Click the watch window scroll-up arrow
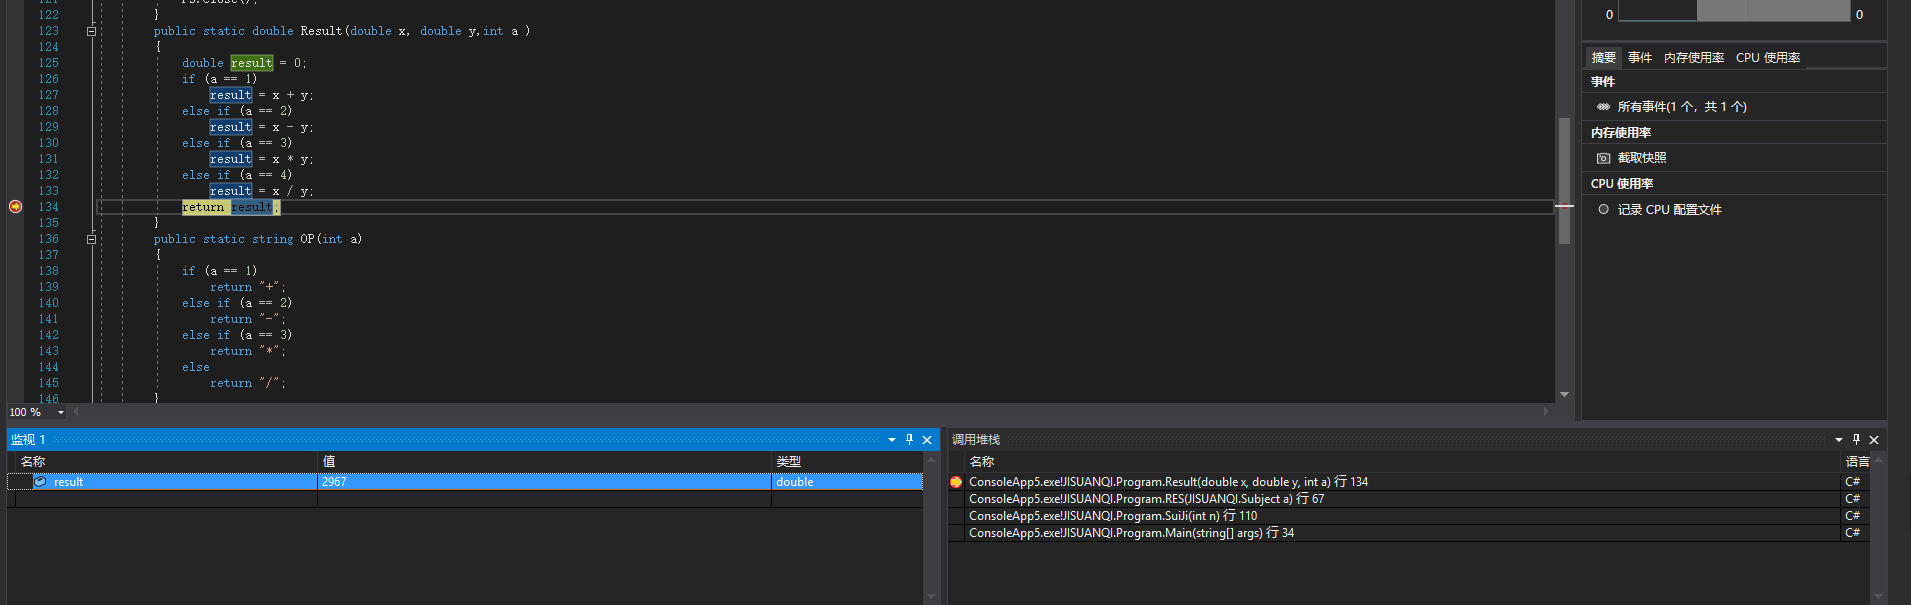Screen dimensions: 1911x605 coord(931,461)
